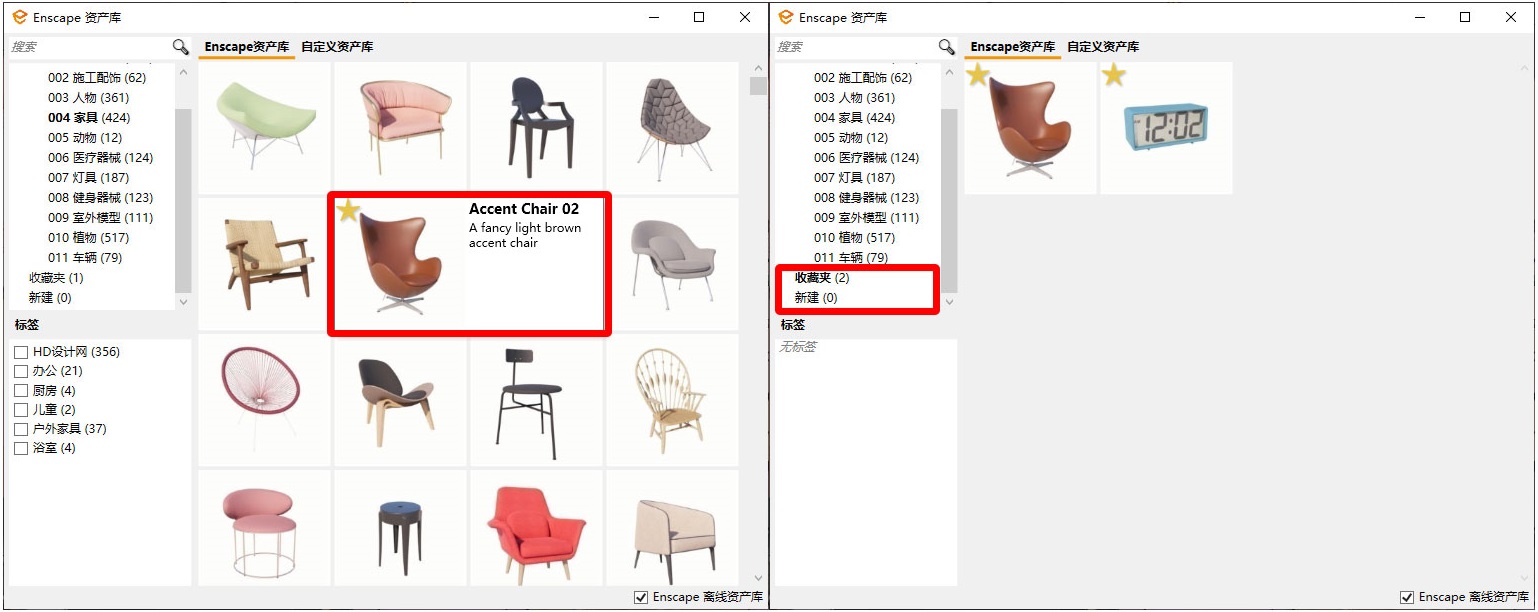Select the grey womb lounge chair thumbnail

coord(672,264)
